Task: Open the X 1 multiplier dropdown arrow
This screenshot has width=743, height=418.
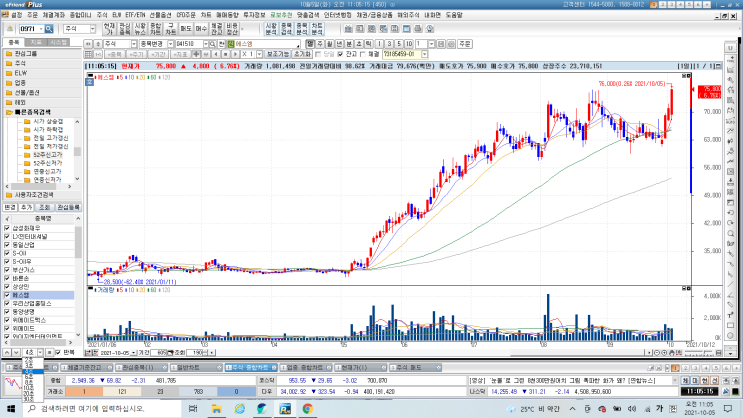Action: pyautogui.click(x=259, y=55)
